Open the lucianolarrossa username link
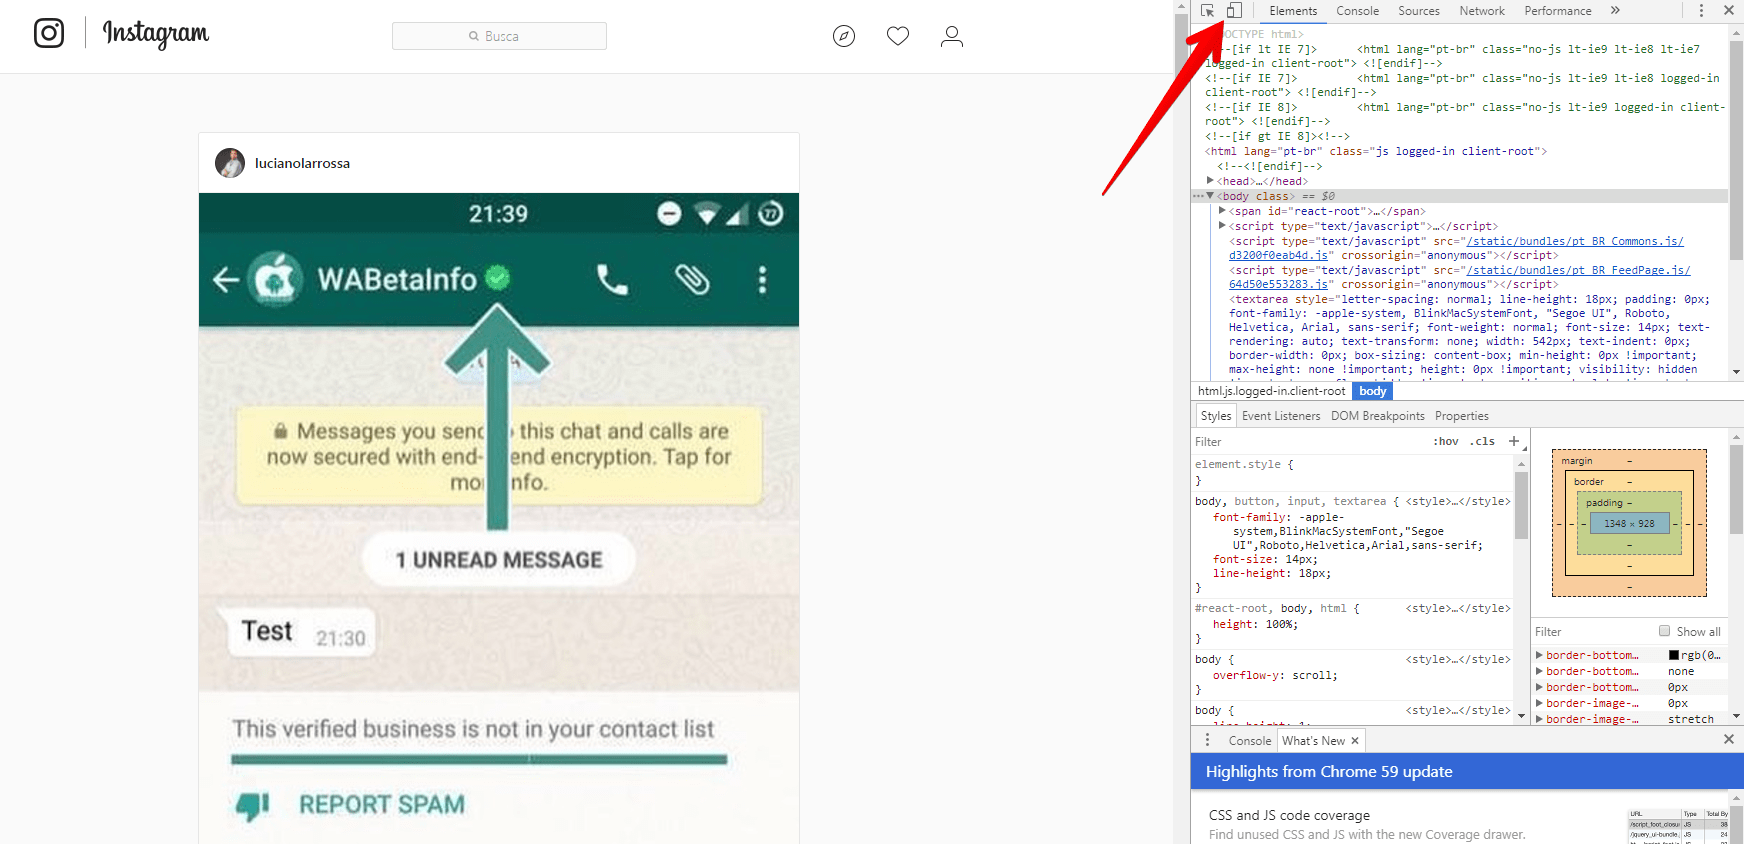 coord(302,163)
